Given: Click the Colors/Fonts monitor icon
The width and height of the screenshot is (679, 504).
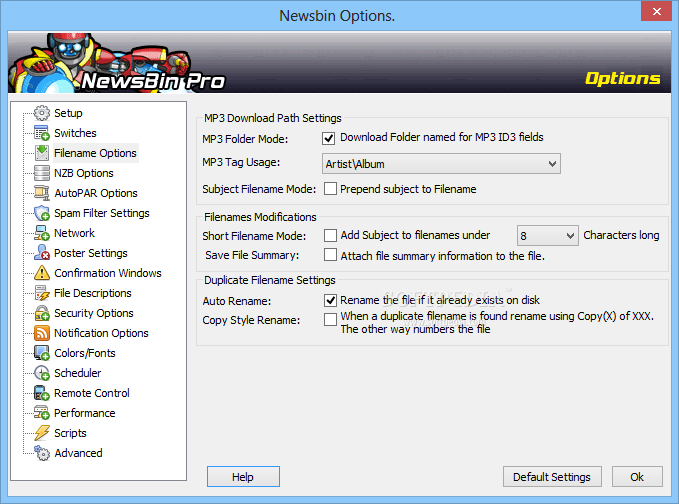Looking at the screenshot, I should (x=42, y=353).
